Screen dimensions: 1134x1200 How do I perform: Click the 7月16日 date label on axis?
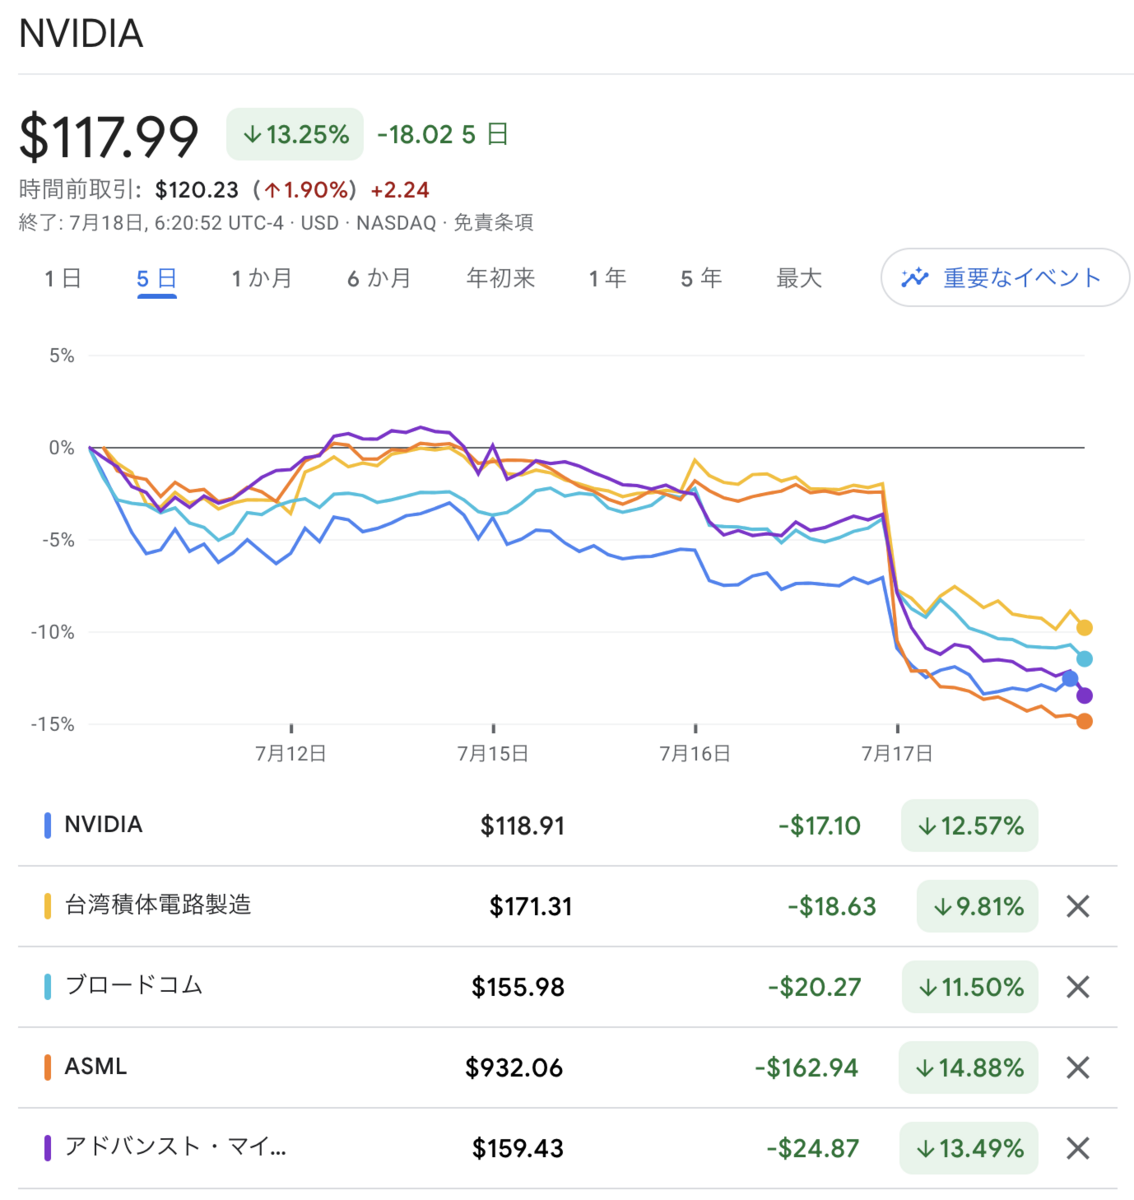(x=695, y=754)
